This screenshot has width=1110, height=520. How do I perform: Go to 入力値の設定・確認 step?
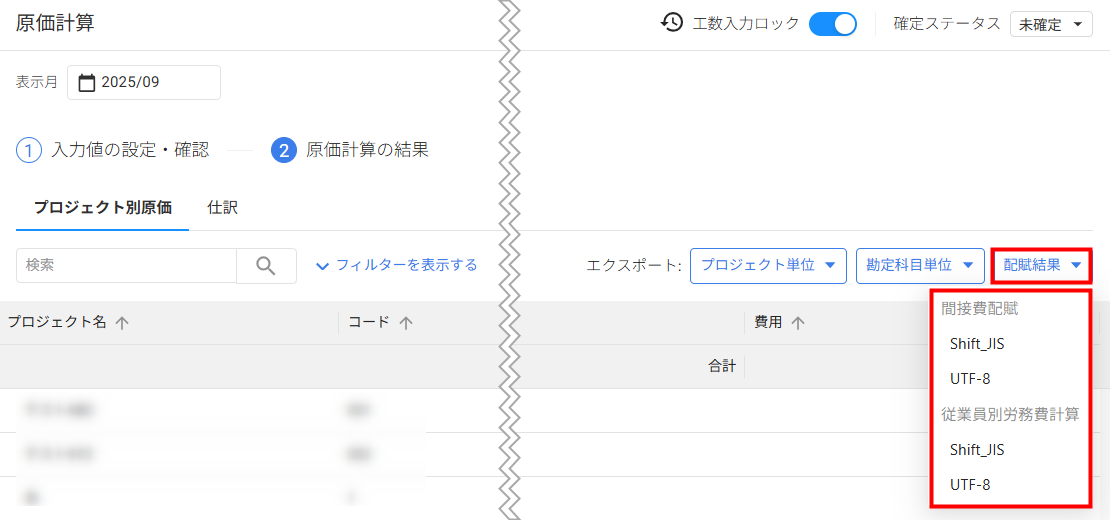[130, 151]
